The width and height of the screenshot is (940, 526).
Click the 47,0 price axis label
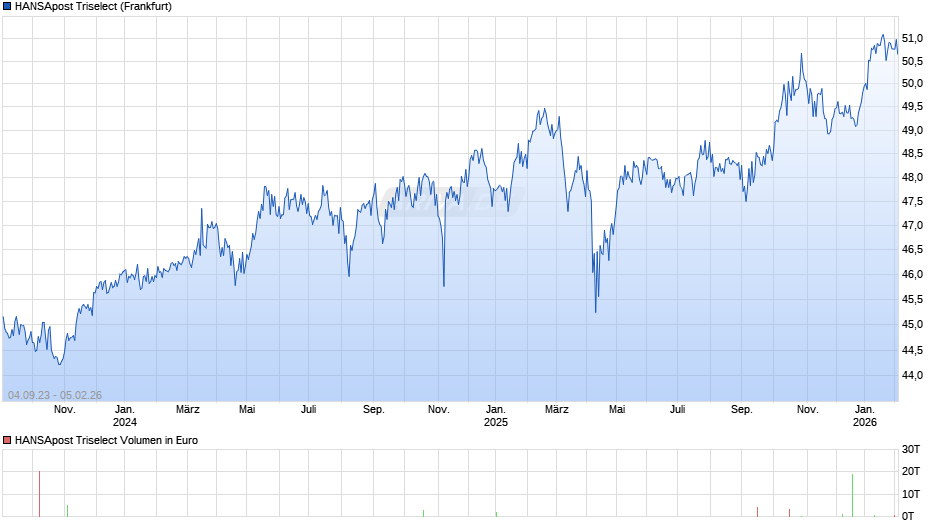tap(912, 226)
